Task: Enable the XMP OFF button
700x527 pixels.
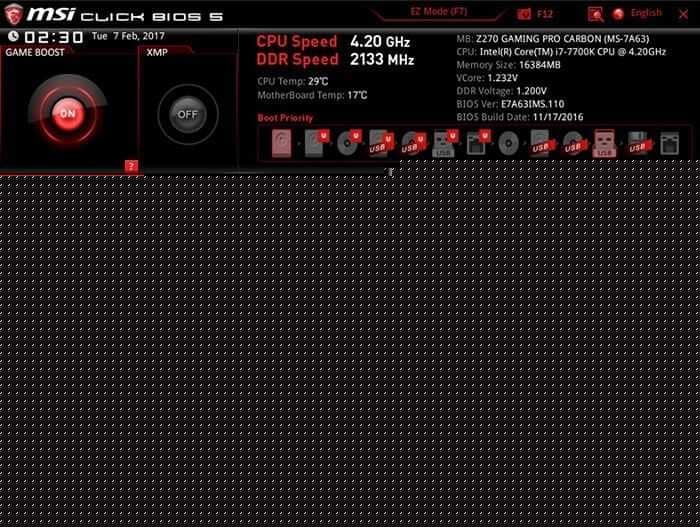Action: pos(188,115)
